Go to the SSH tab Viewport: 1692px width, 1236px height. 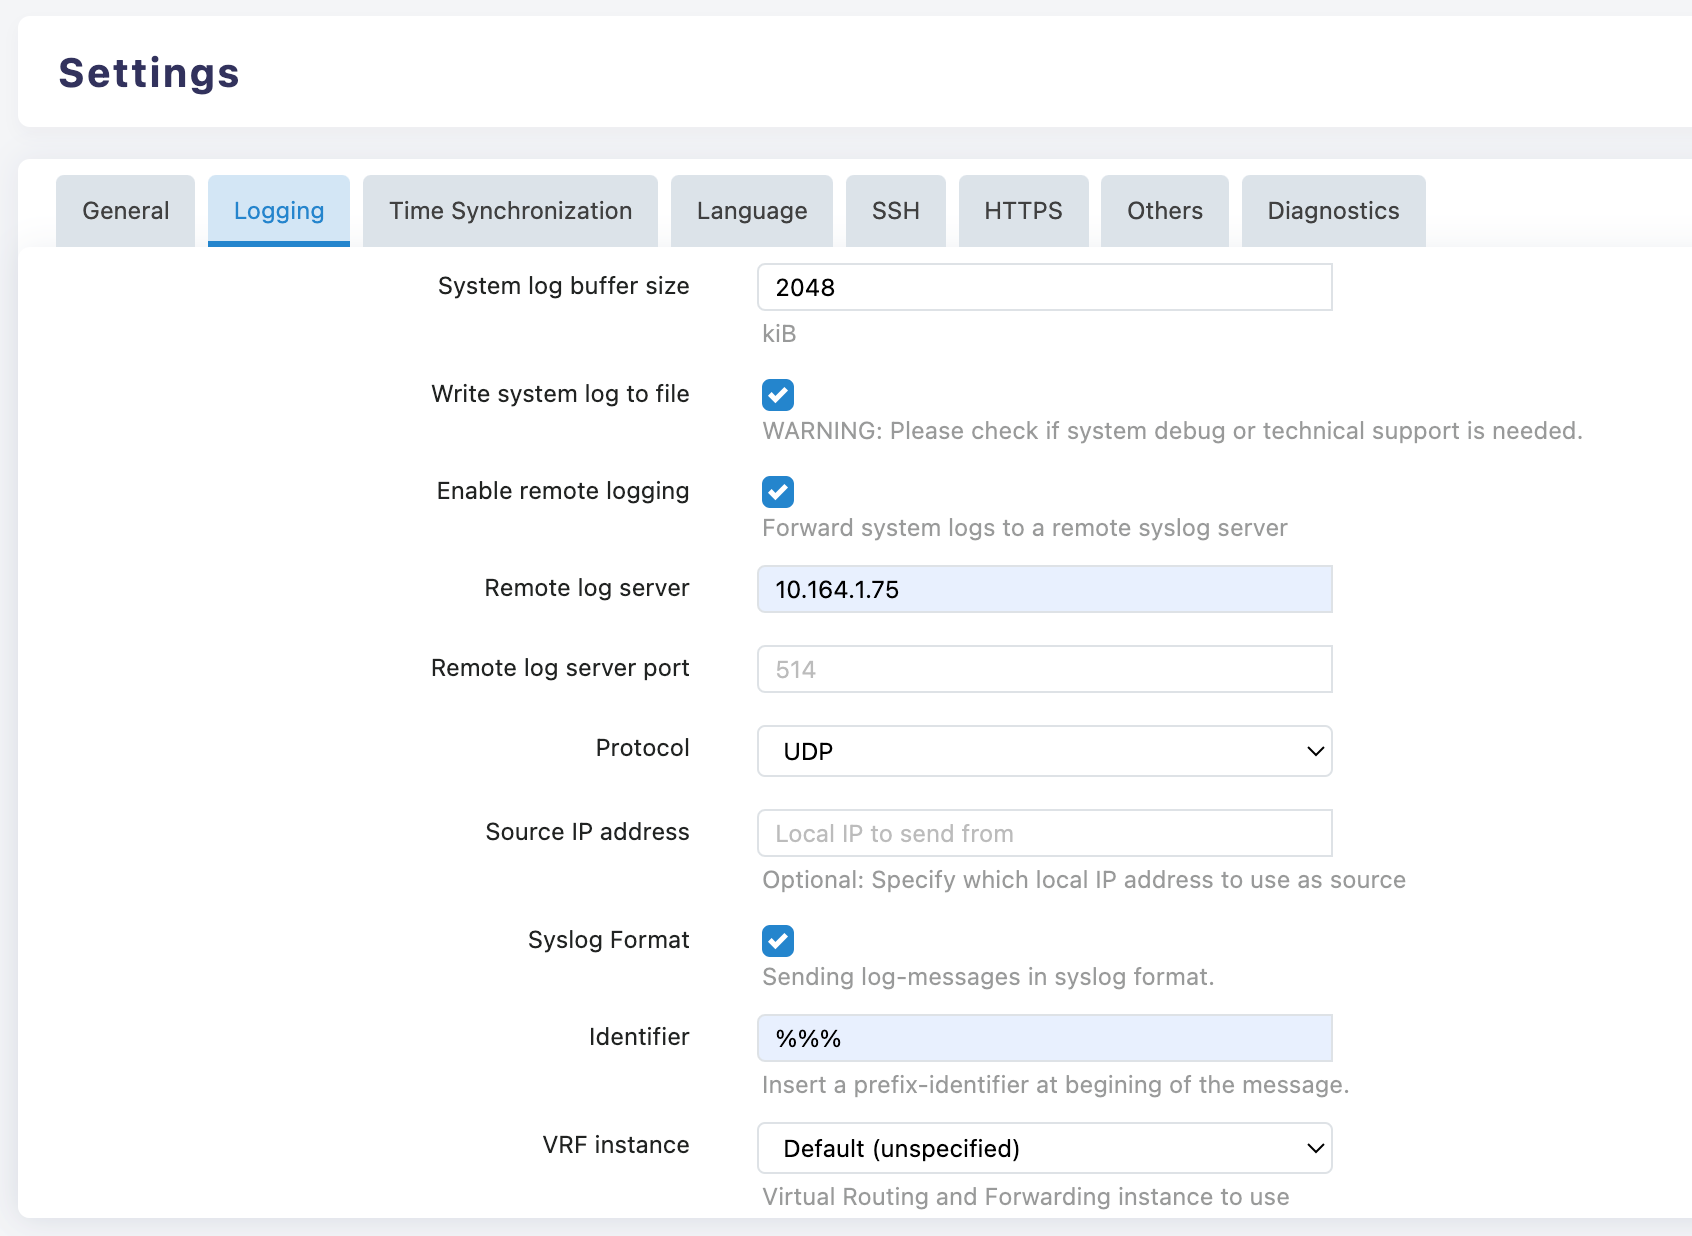click(895, 211)
